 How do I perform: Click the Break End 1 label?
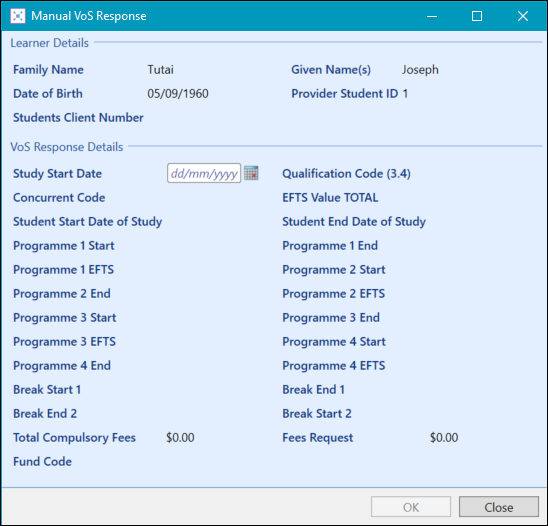click(x=313, y=390)
